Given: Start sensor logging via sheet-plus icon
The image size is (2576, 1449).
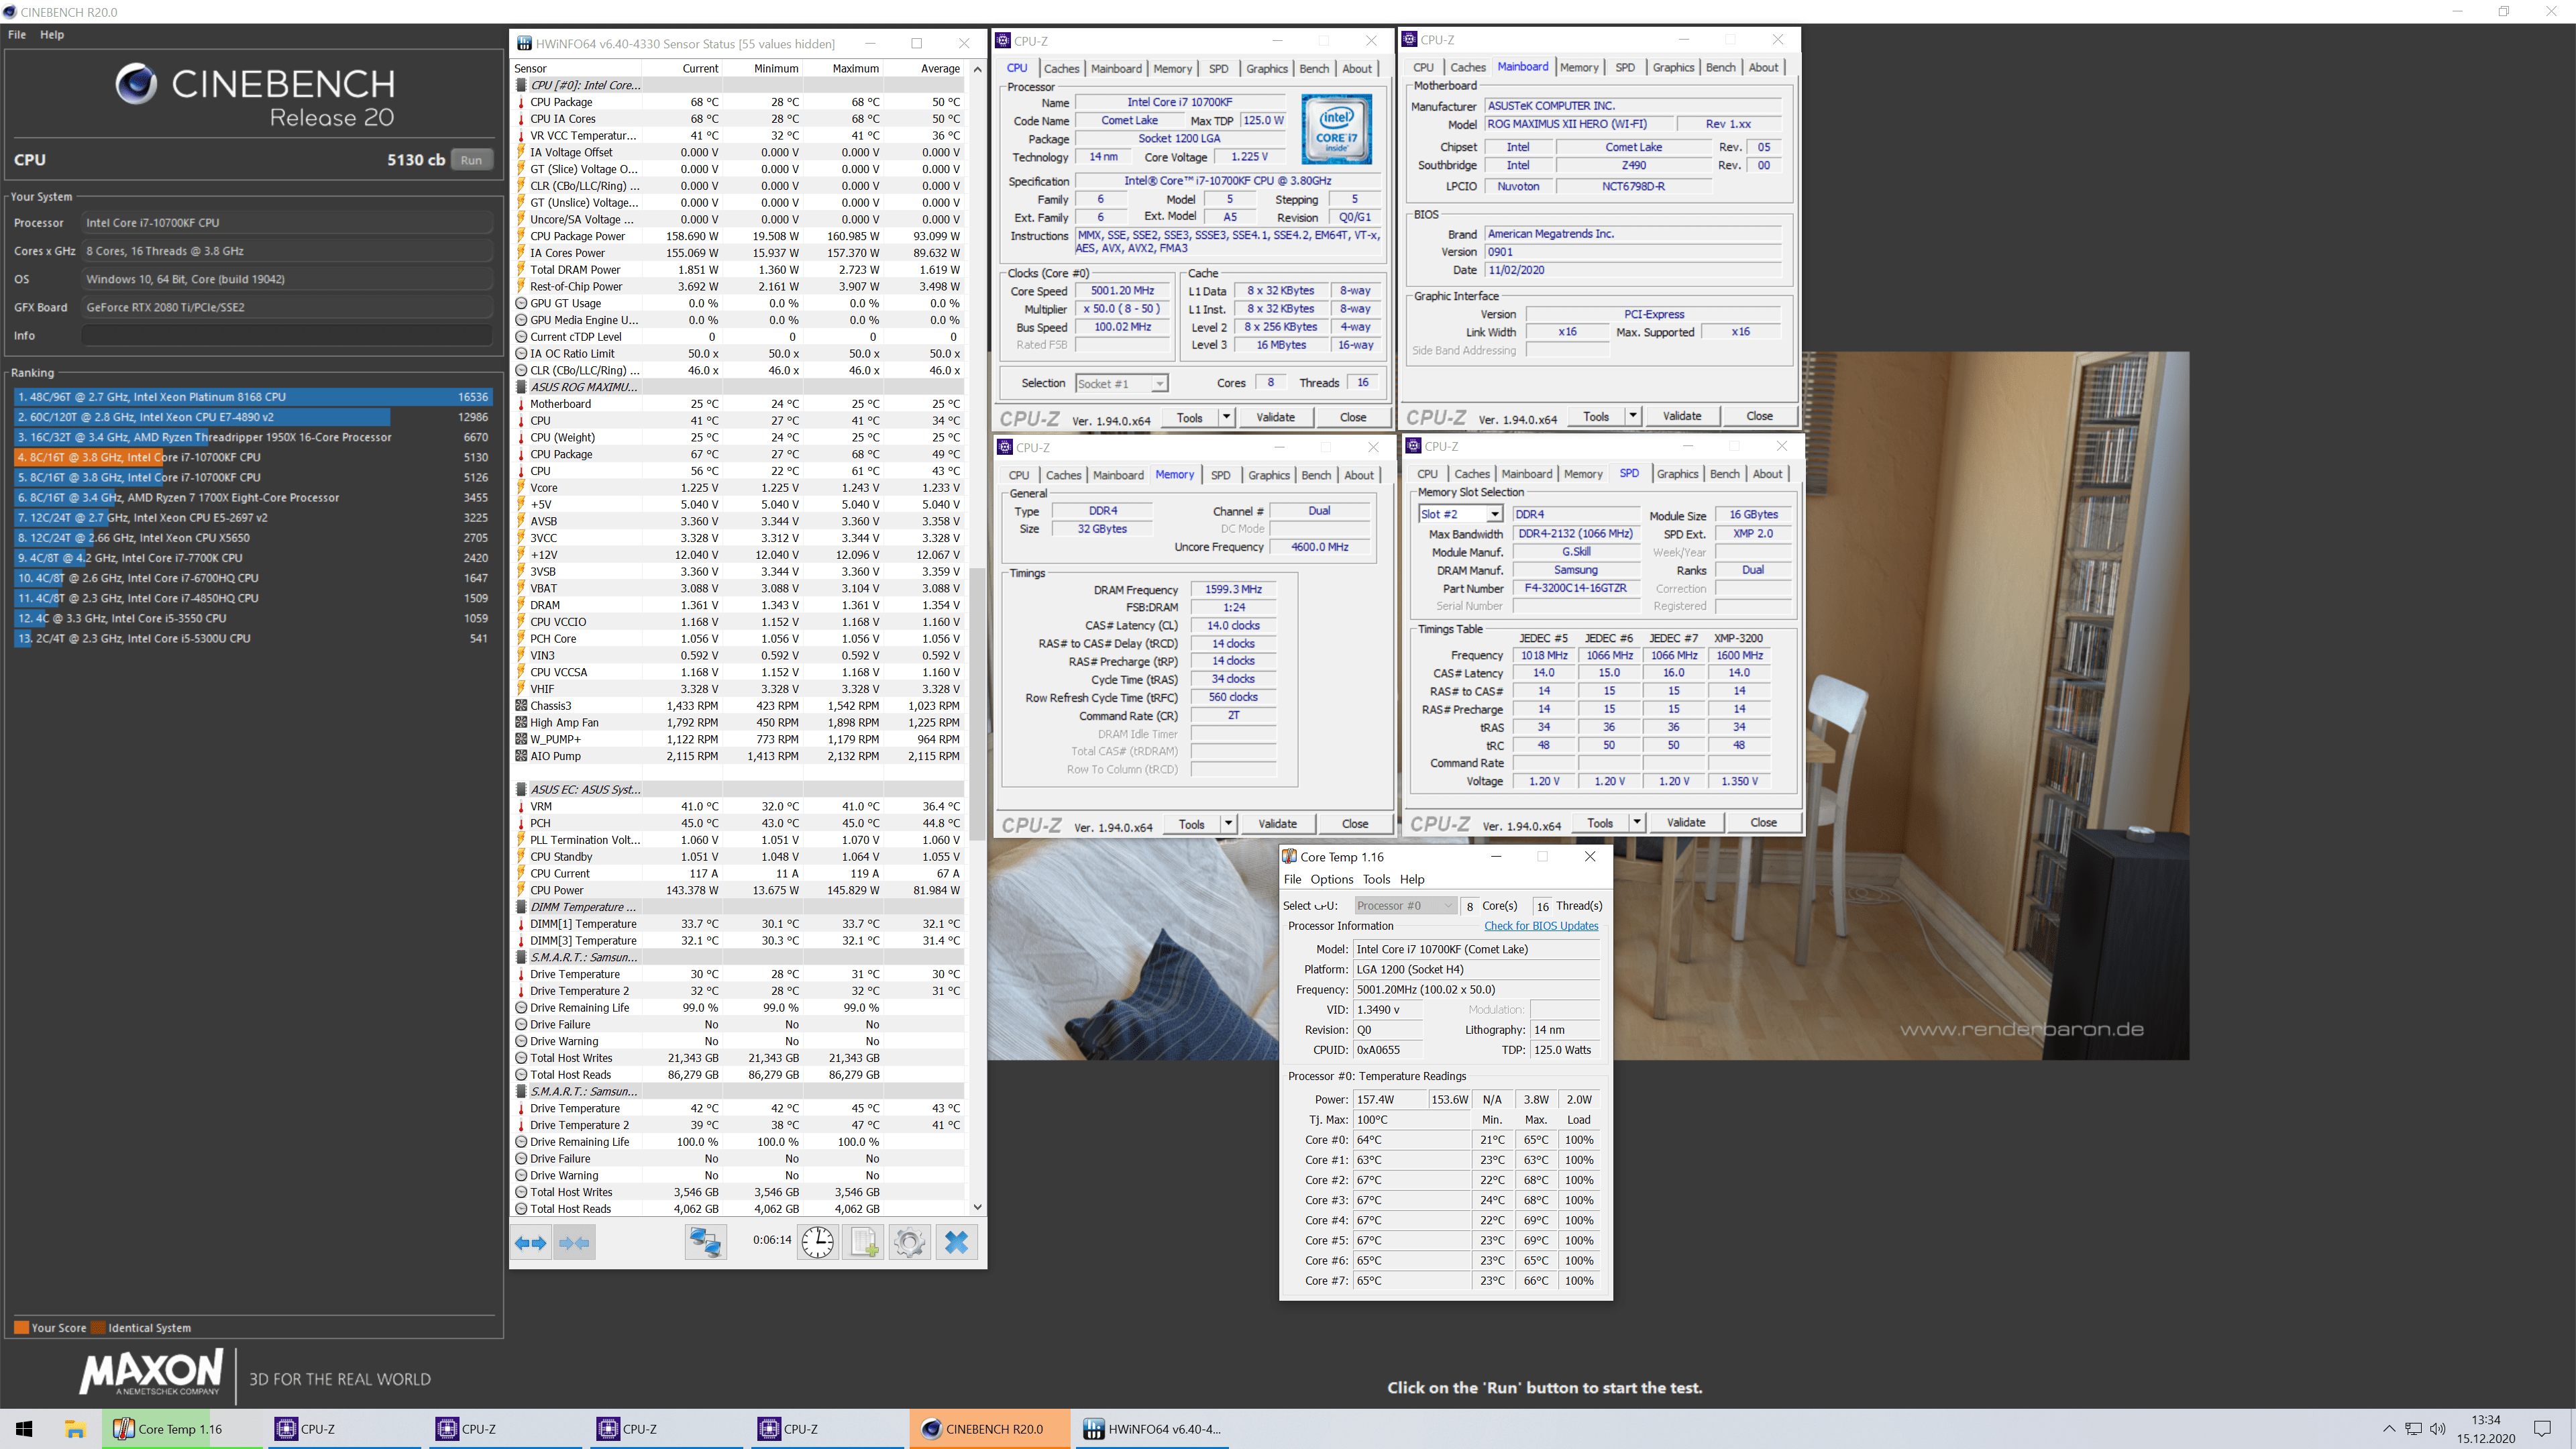Looking at the screenshot, I should pos(863,1243).
